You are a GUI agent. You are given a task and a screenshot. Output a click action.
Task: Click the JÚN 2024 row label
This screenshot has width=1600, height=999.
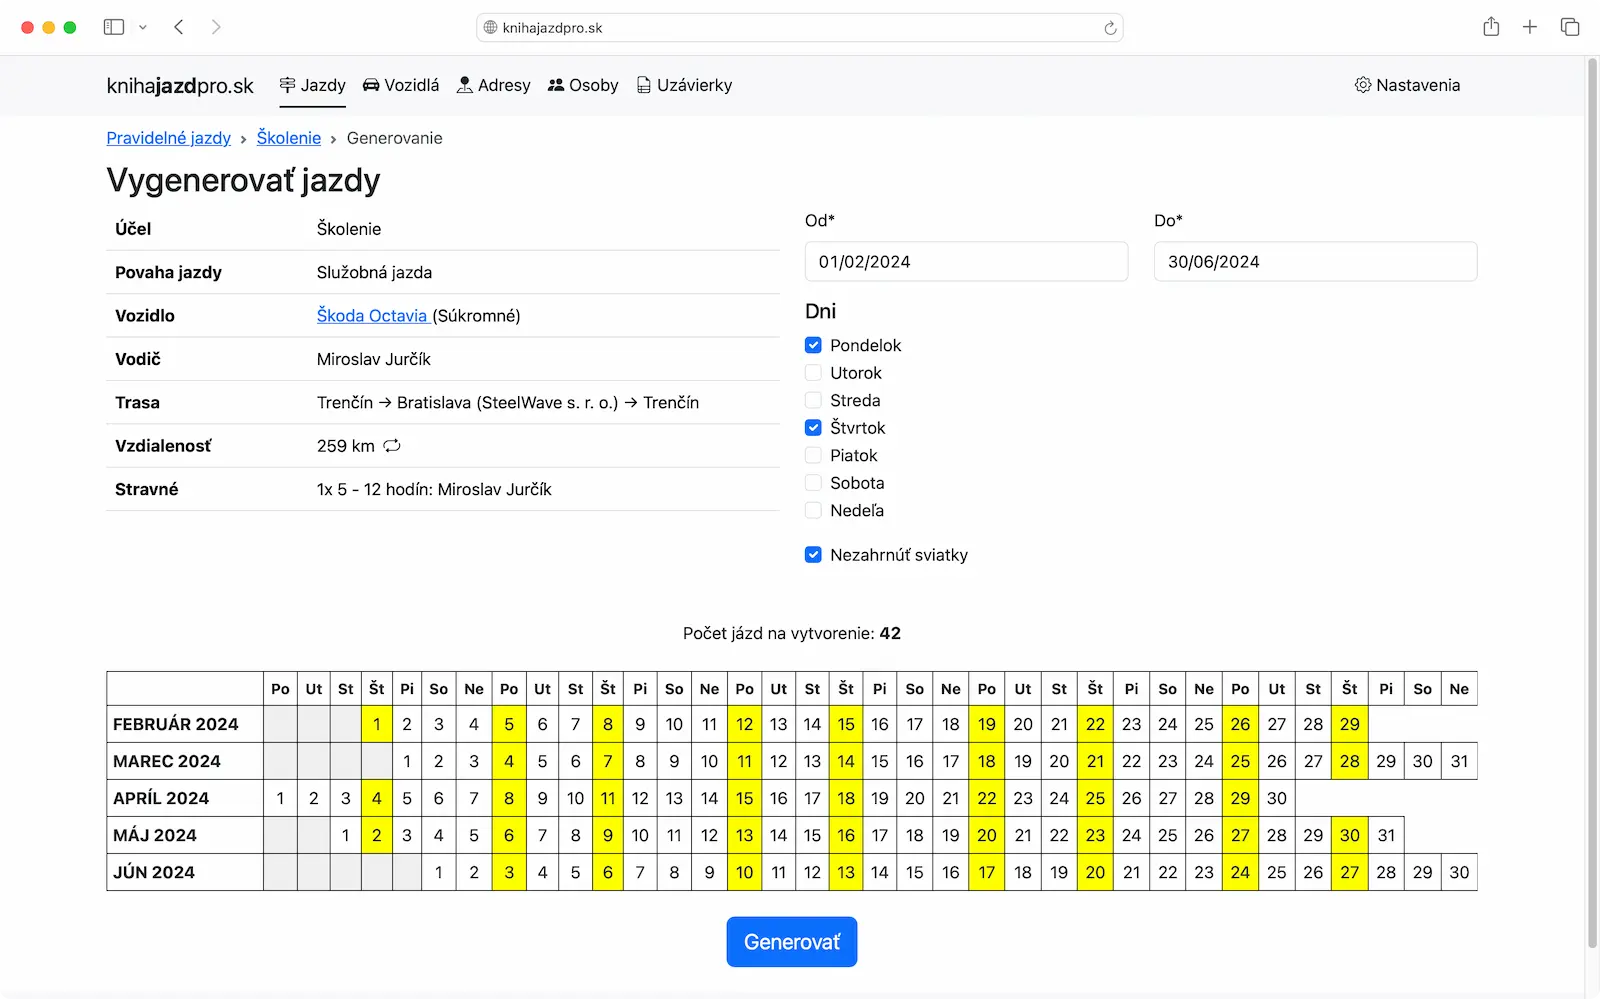pyautogui.click(x=154, y=872)
